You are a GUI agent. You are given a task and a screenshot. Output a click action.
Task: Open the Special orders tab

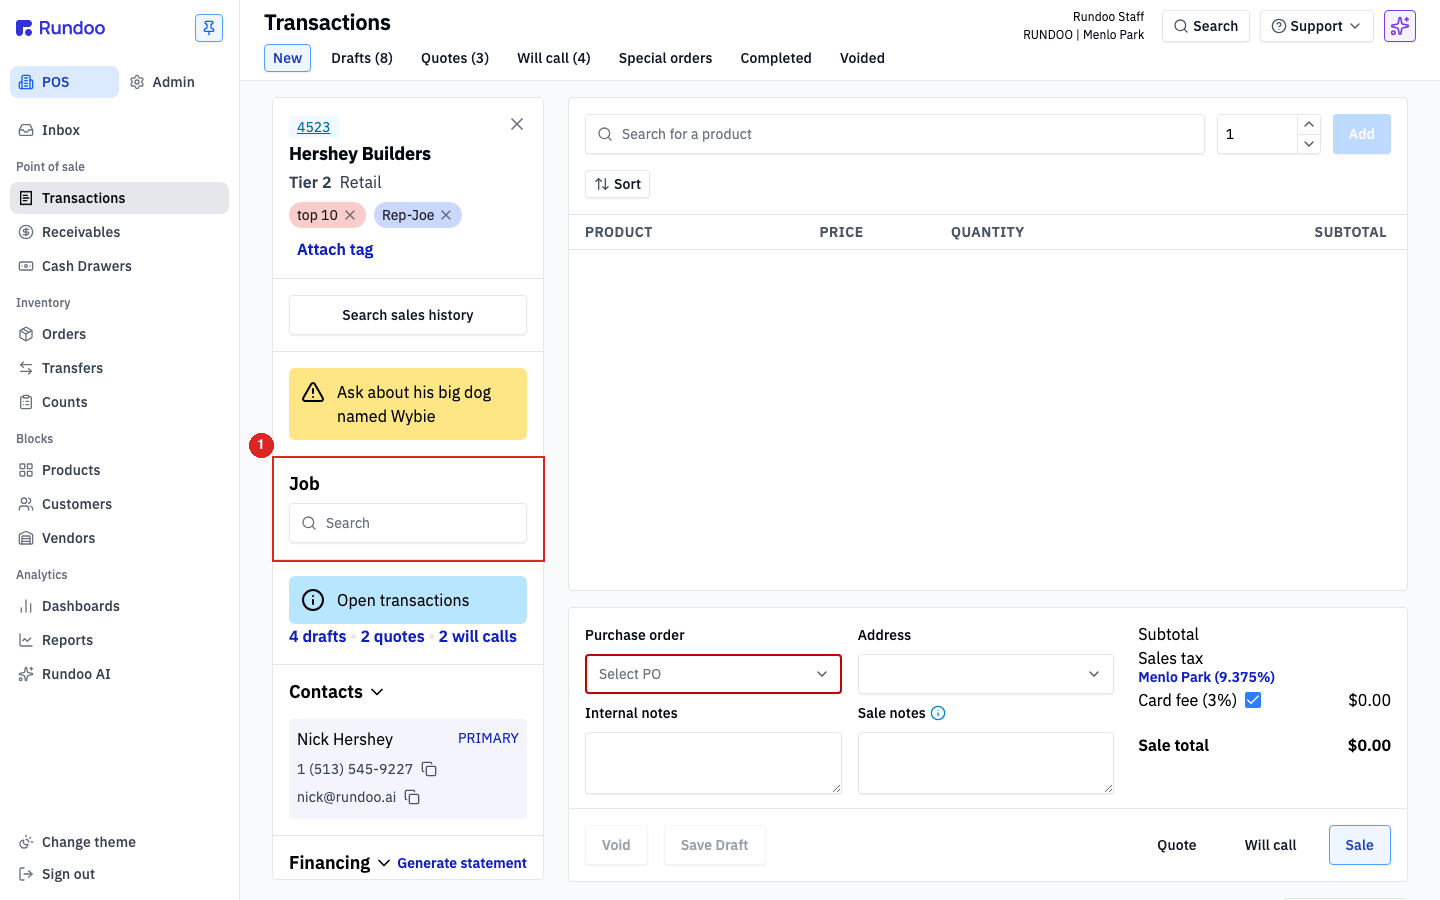[x=665, y=58]
